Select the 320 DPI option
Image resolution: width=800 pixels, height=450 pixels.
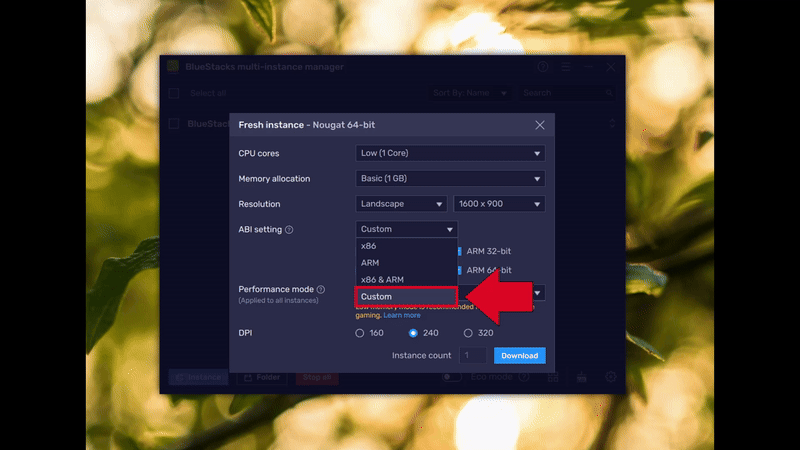(x=468, y=333)
